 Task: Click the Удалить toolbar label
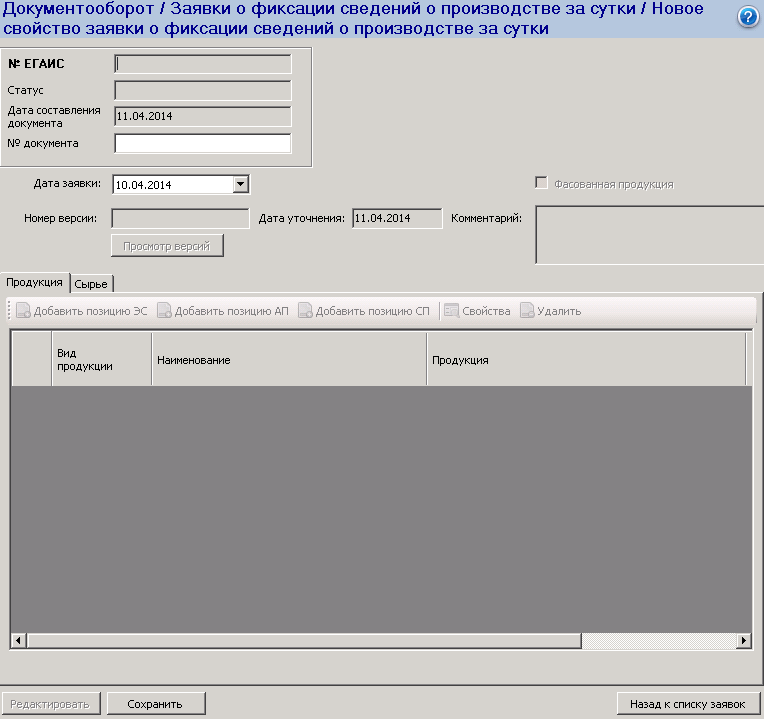coord(559,311)
